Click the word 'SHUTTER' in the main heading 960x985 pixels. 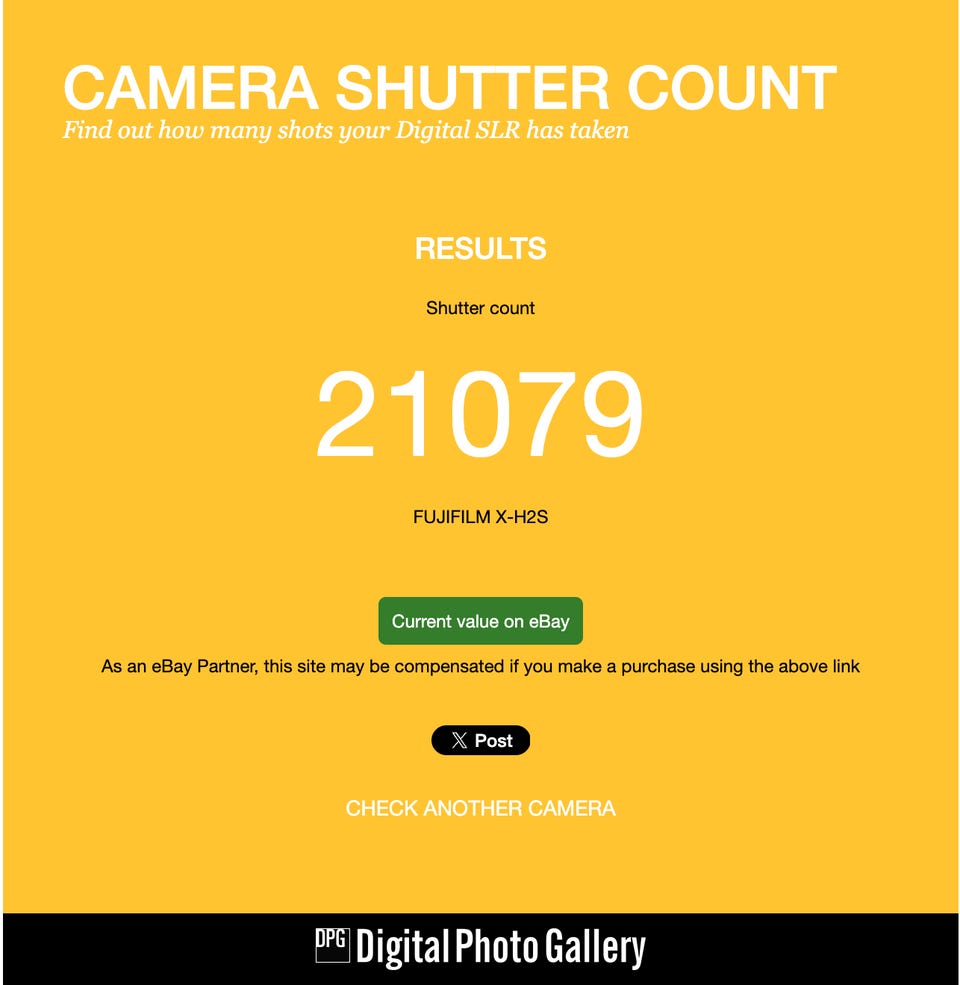[472, 87]
